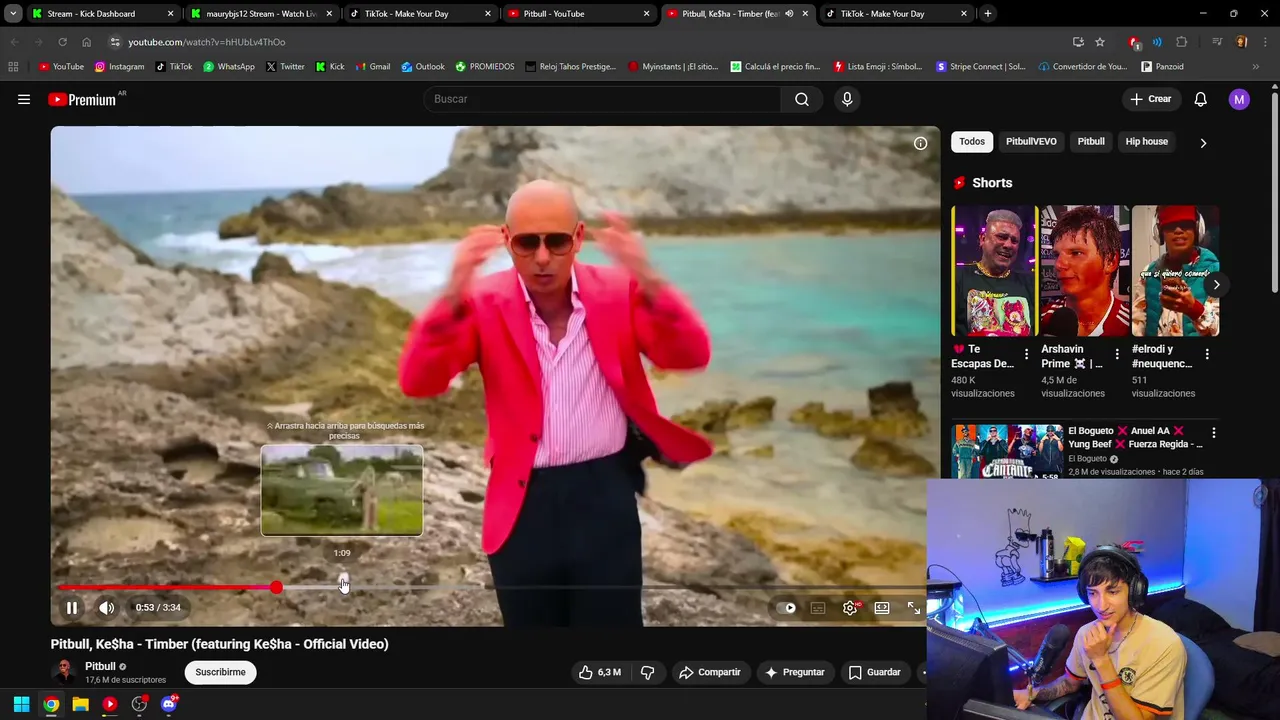Open the Gmail bookmark
The image size is (1280, 720).
click(373, 67)
